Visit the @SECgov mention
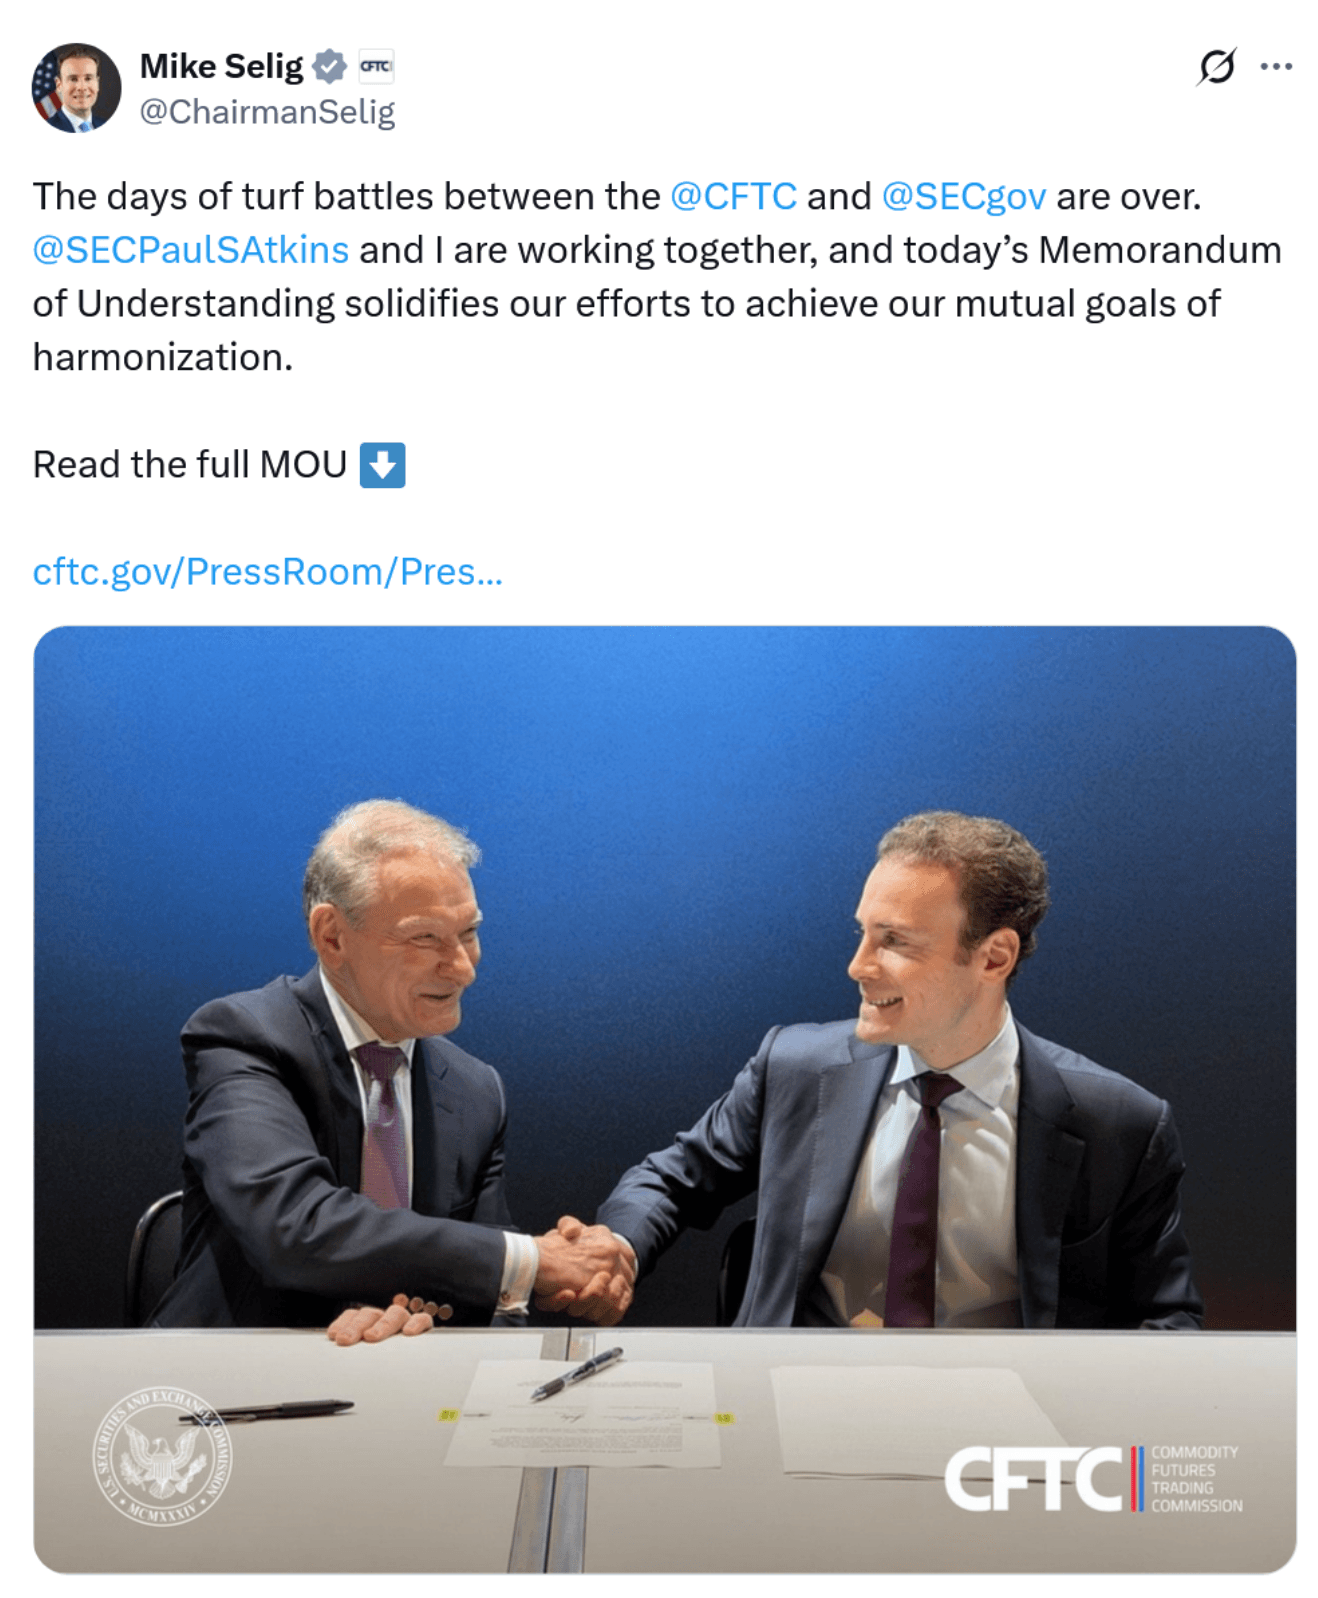This screenshot has width=1318, height=1598. [x=963, y=197]
